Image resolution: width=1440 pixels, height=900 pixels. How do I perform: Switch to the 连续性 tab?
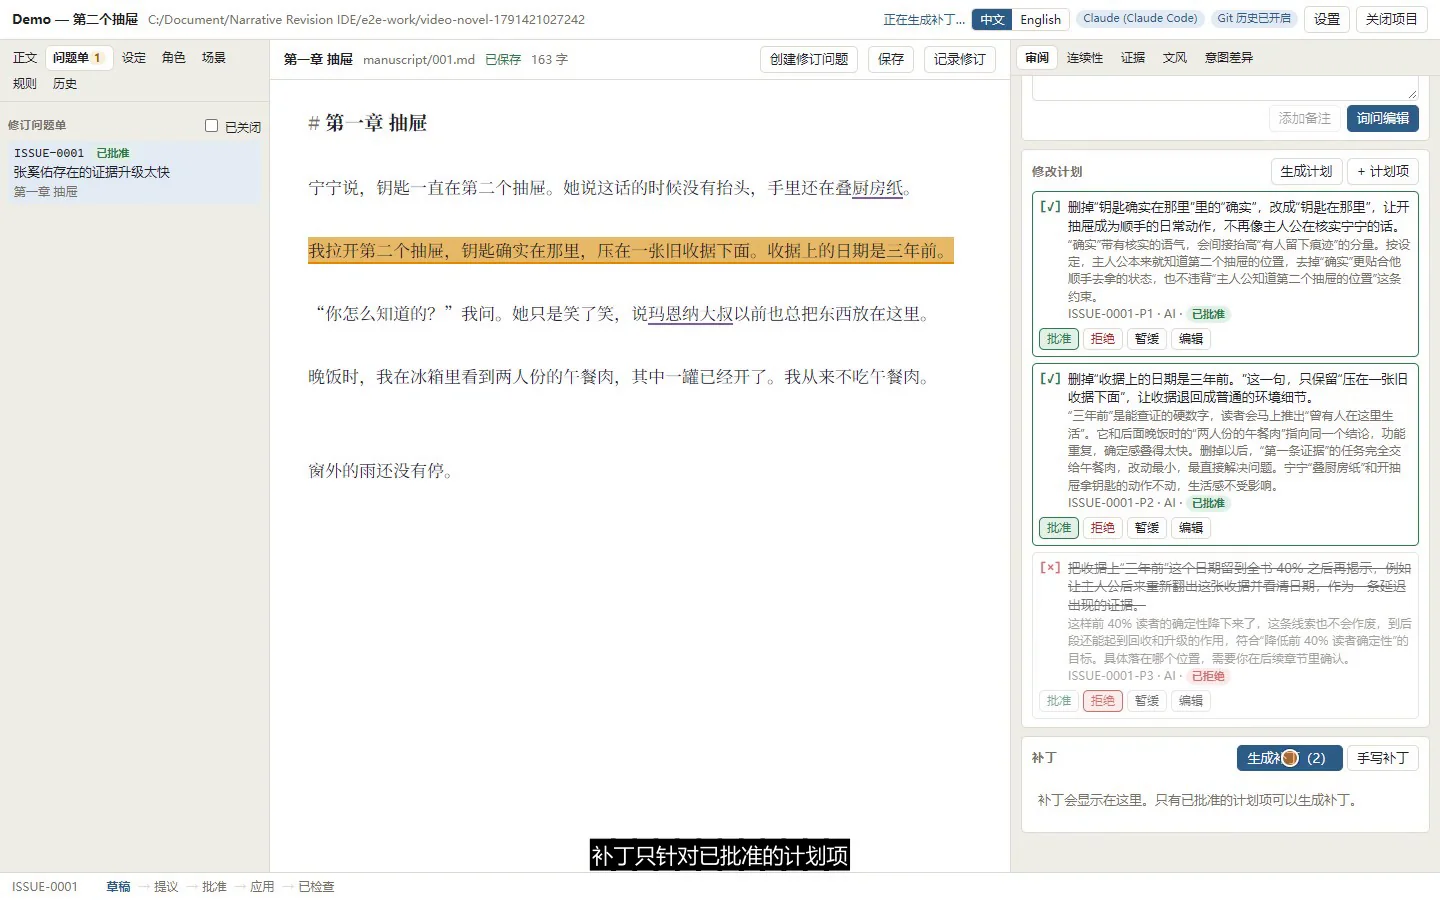point(1085,58)
